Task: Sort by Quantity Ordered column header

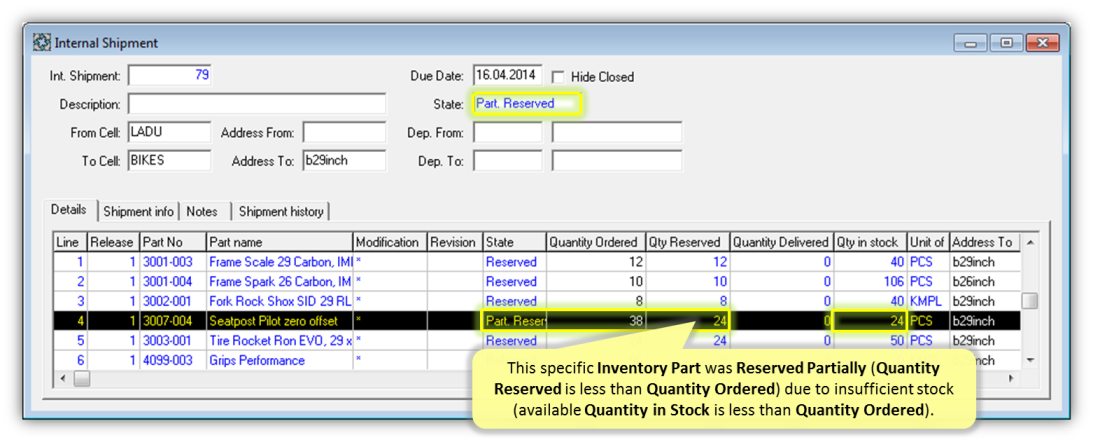Action: coord(595,242)
